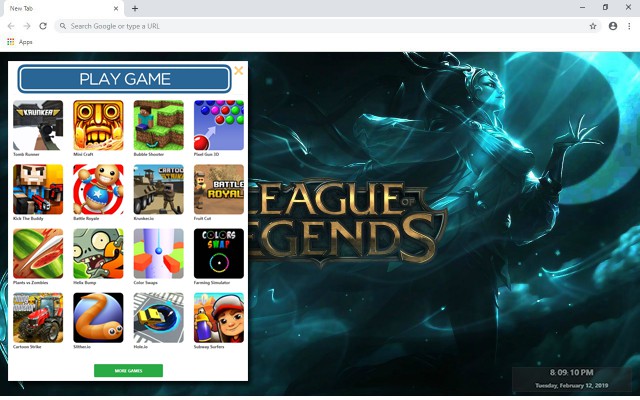Start the Subway Surfers character icon
This screenshot has width=640, height=400.
pos(219,318)
